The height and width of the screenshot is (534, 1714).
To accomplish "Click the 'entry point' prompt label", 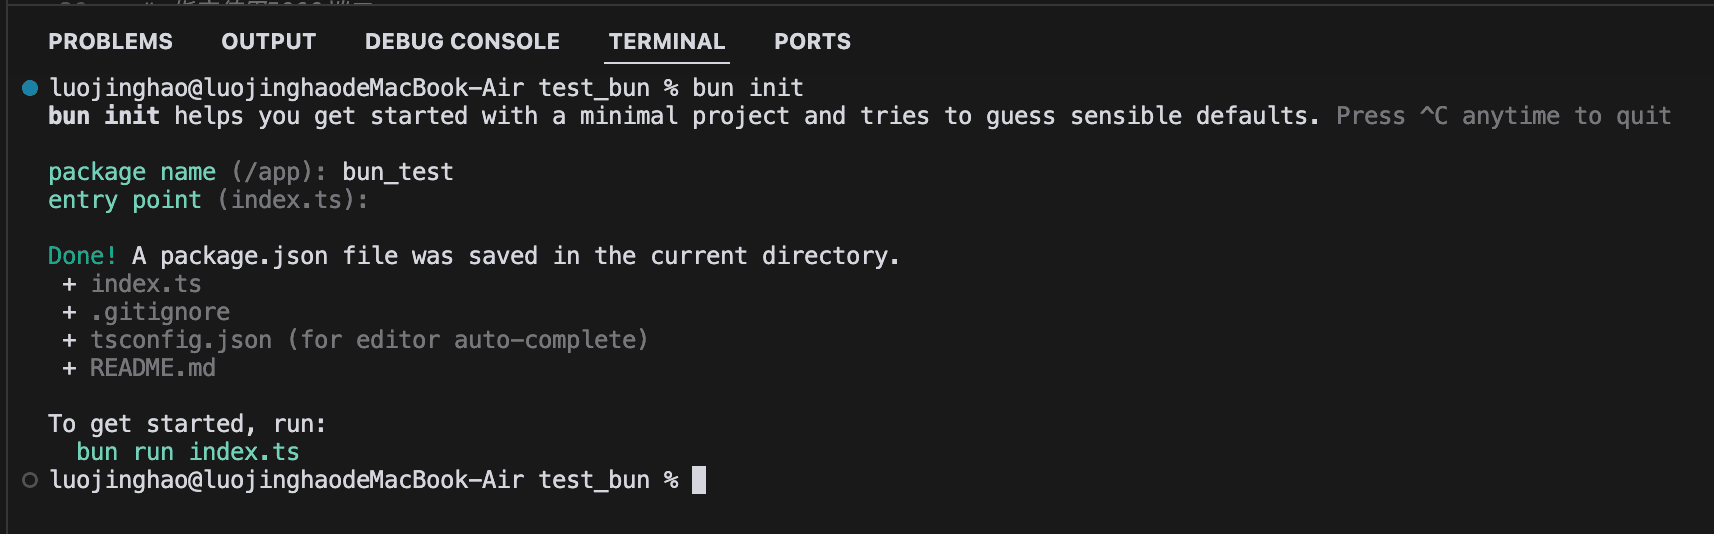I will click(125, 200).
